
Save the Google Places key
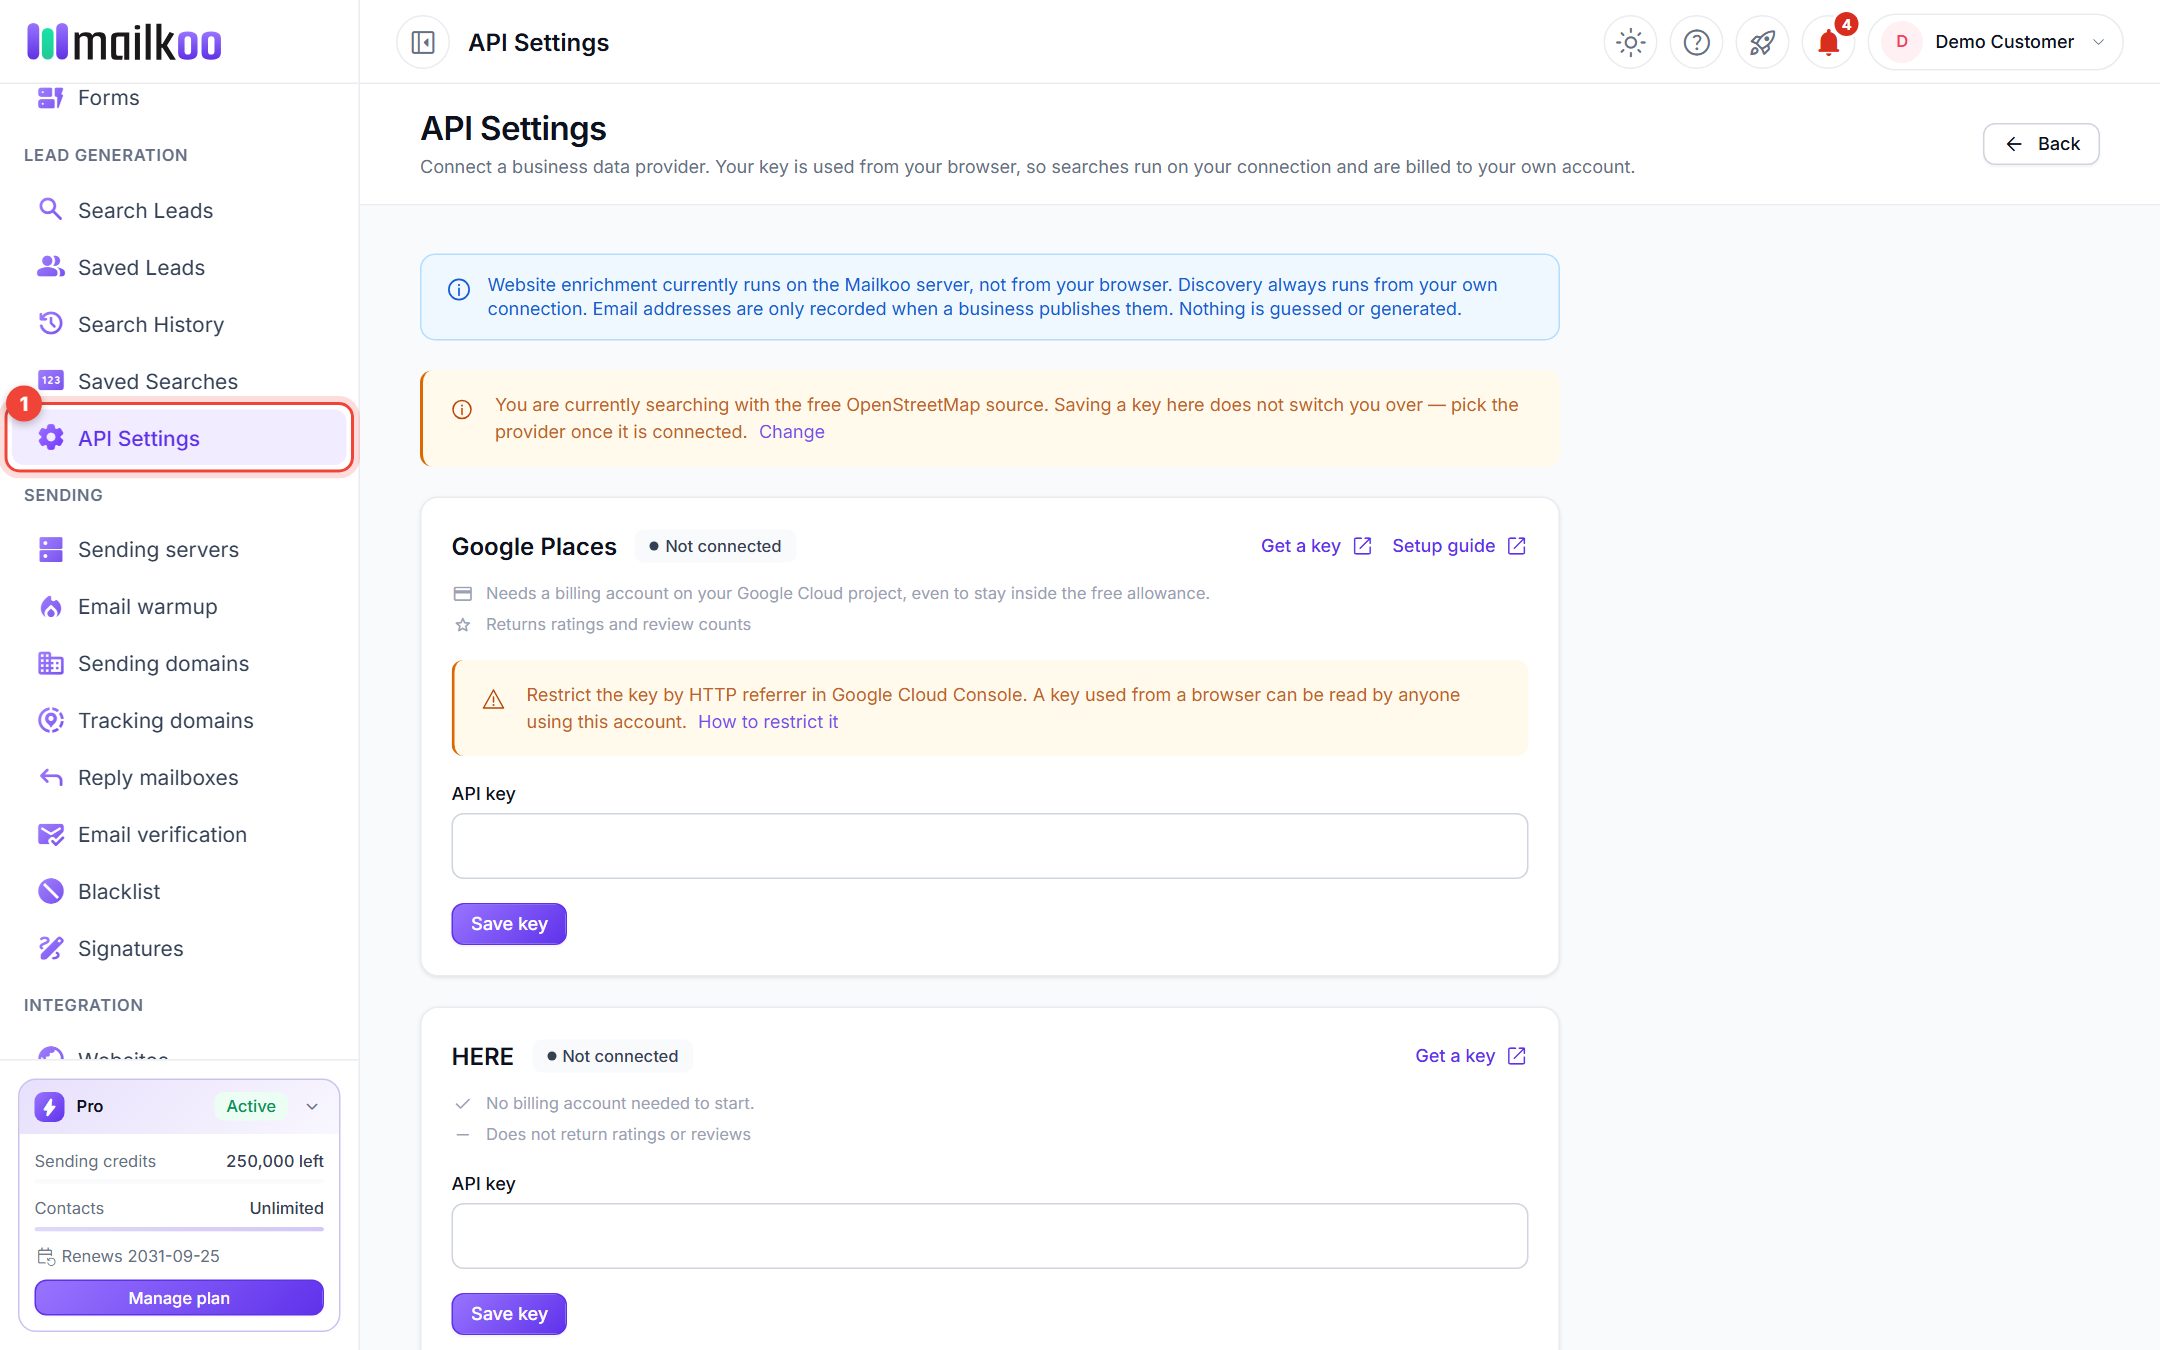click(509, 924)
